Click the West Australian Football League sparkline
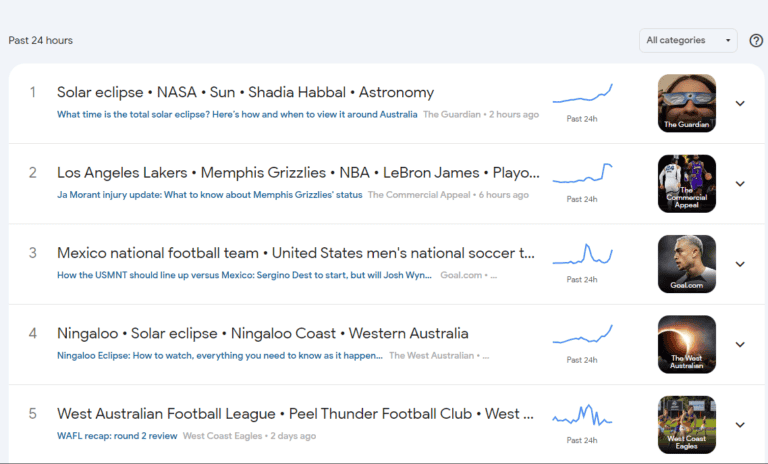Image resolution: width=768 pixels, height=464 pixels. point(582,415)
